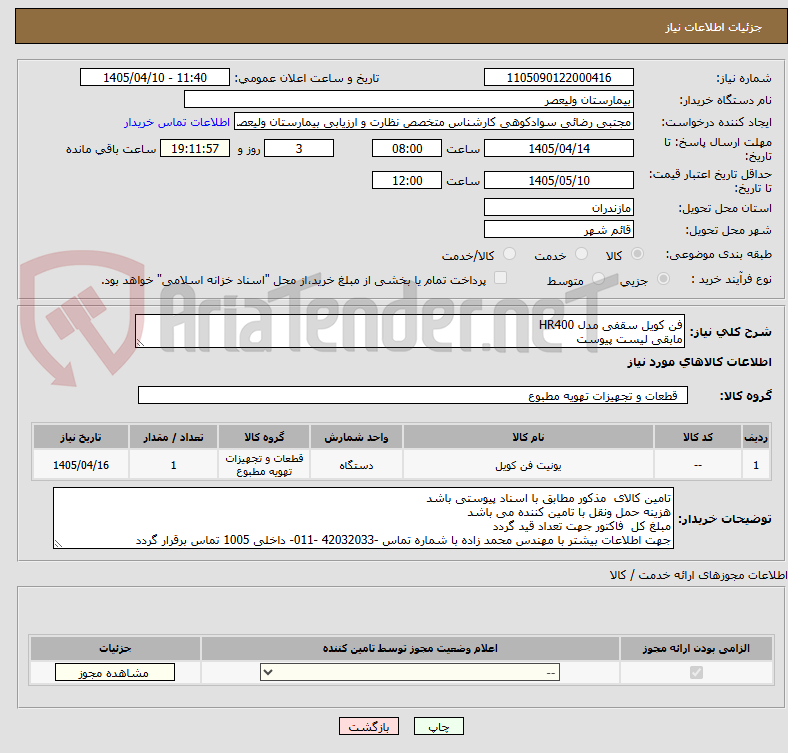Click the resize handle of buyer notes textarea
788x753 pixels.
(x=58, y=544)
